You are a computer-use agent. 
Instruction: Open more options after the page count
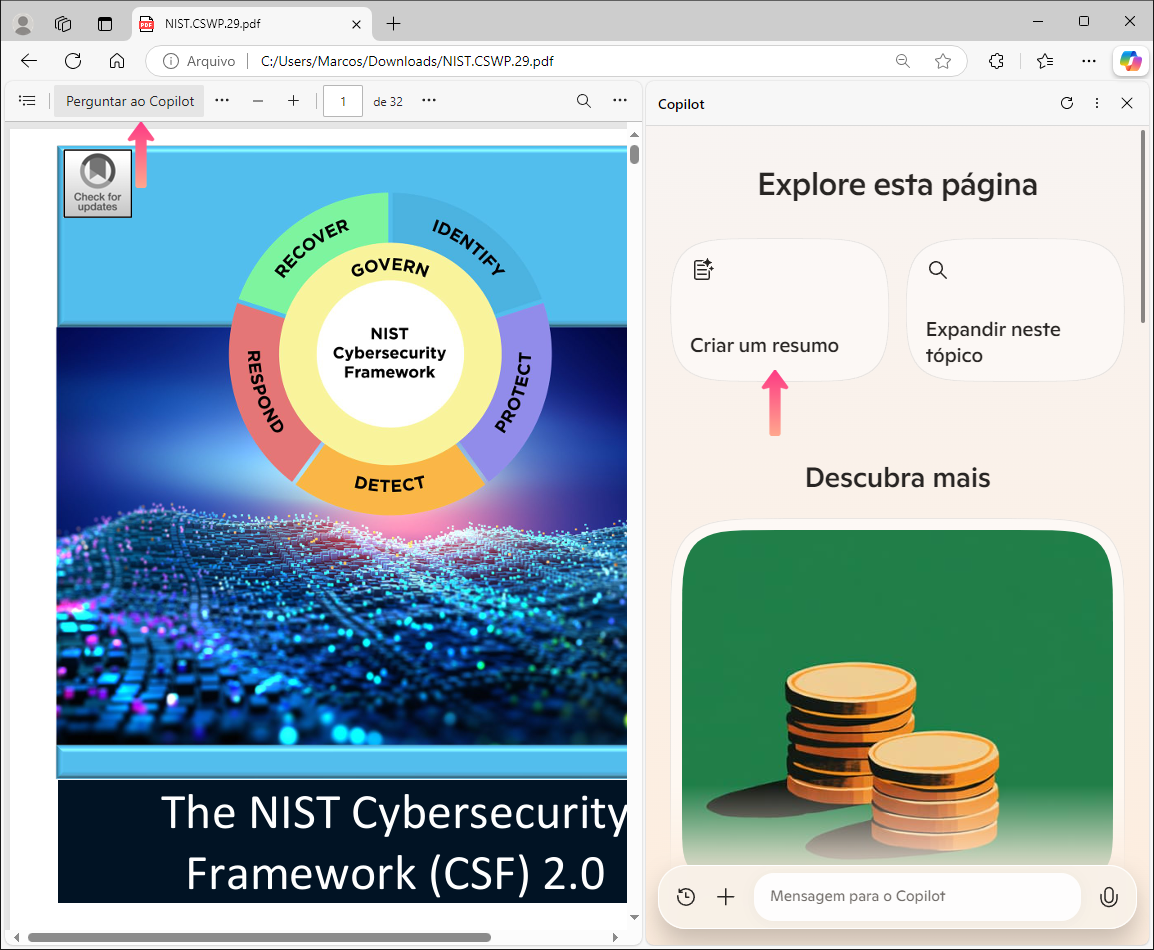coord(429,101)
